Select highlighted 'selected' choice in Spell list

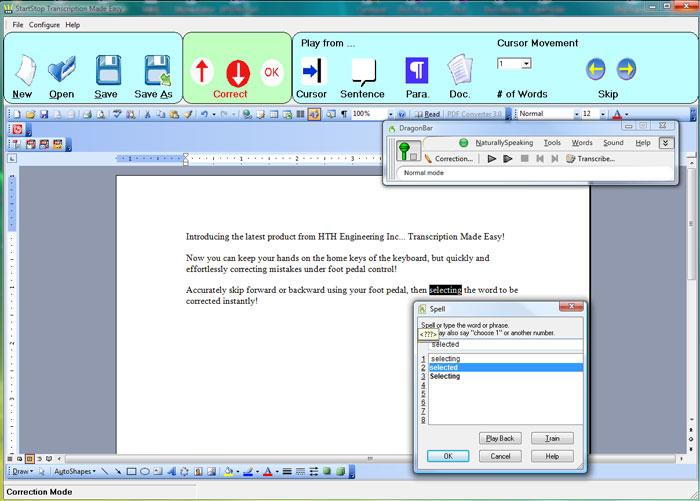[505, 367]
